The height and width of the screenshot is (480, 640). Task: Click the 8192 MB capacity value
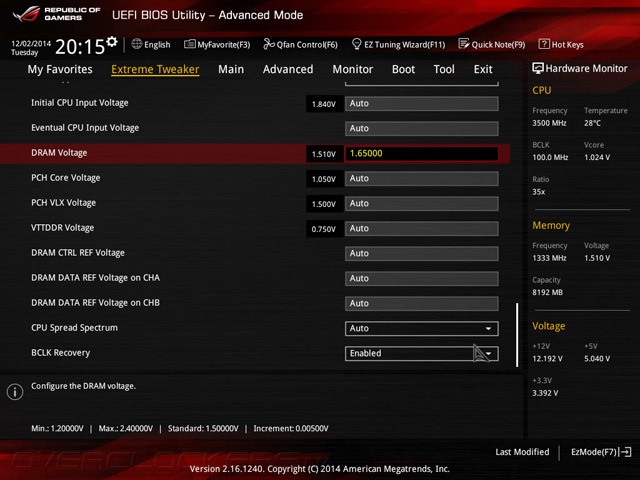[x=547, y=293]
